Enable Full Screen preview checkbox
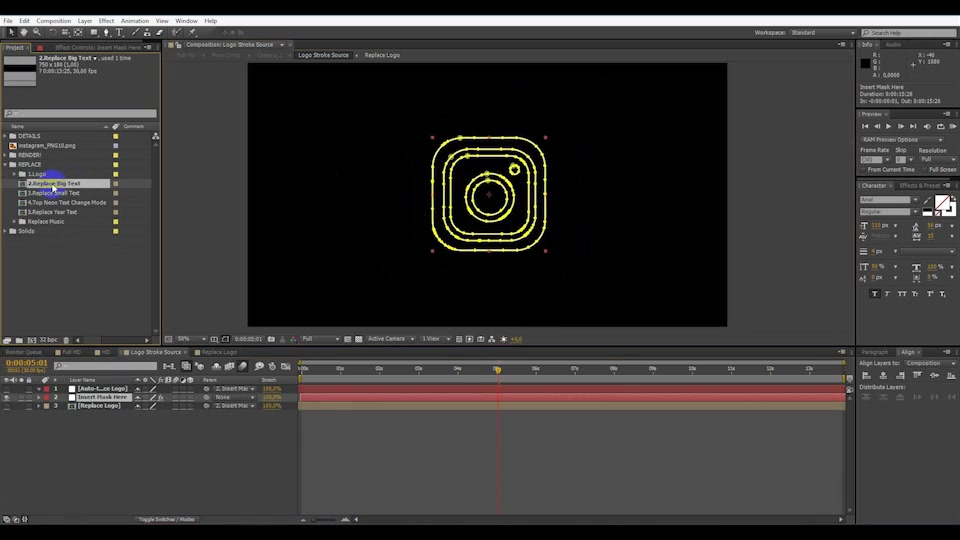This screenshot has width=960, height=540. pyautogui.click(x=925, y=170)
